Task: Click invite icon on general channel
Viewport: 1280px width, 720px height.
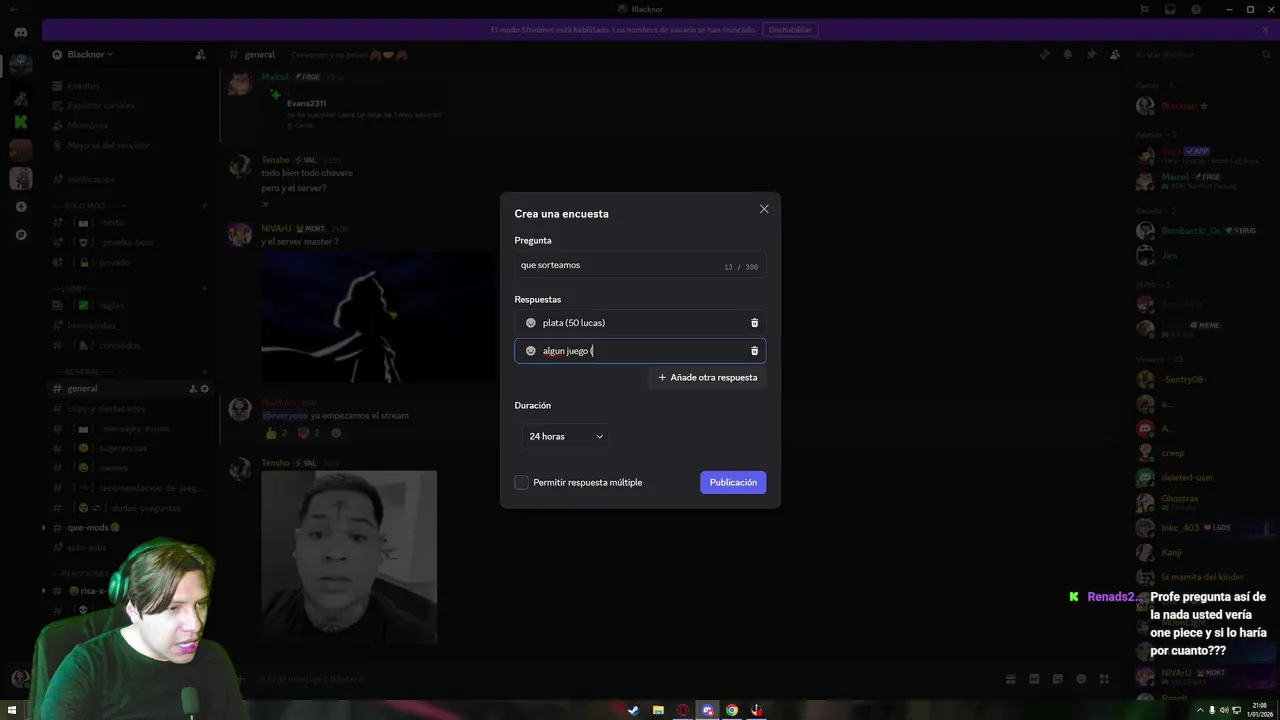Action: pyautogui.click(x=192, y=389)
